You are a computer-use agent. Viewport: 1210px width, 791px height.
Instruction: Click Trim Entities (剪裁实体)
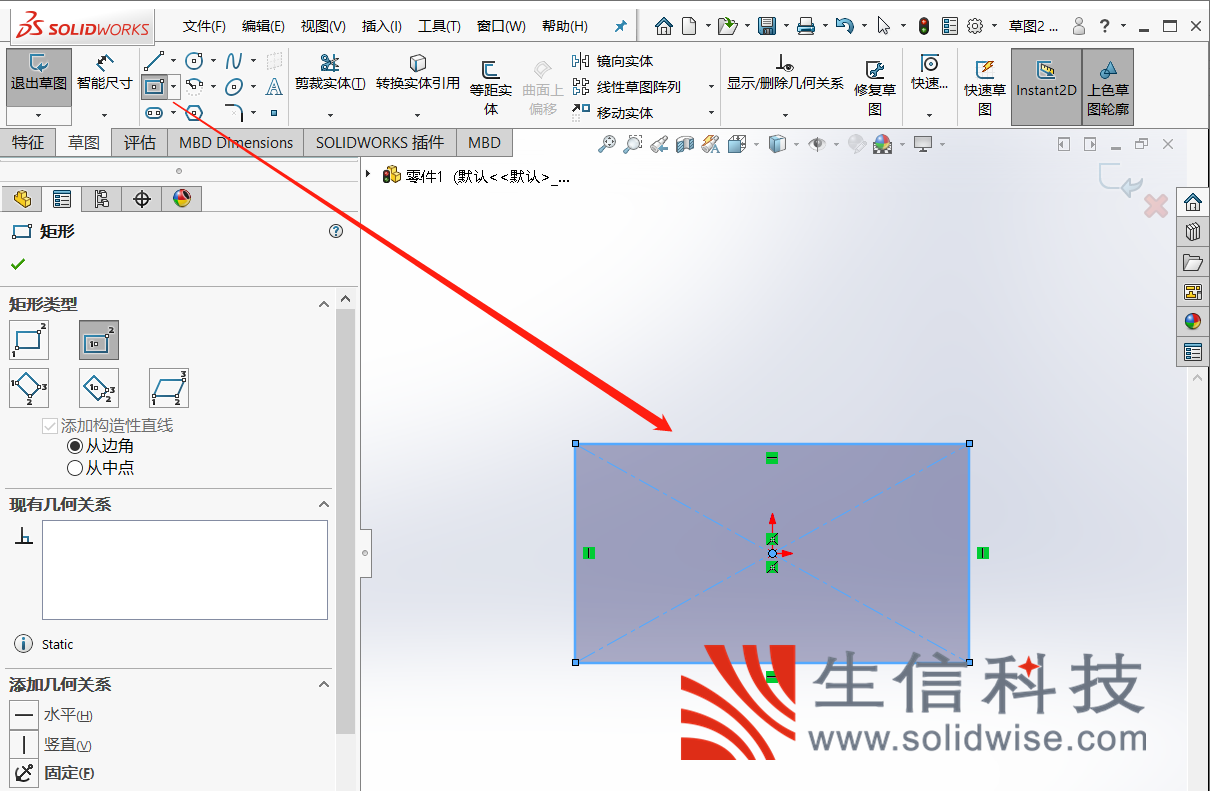tap(330, 73)
